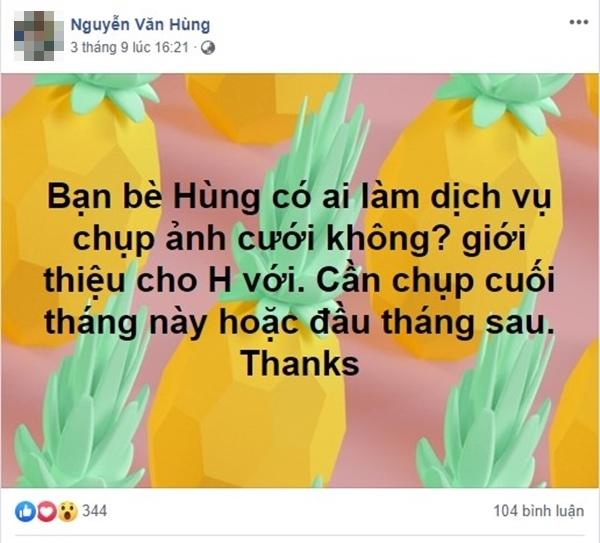Viewport: 600px width, 543px height.
Task: Click the blurred profile picture avatar
Action: [x=39, y=36]
